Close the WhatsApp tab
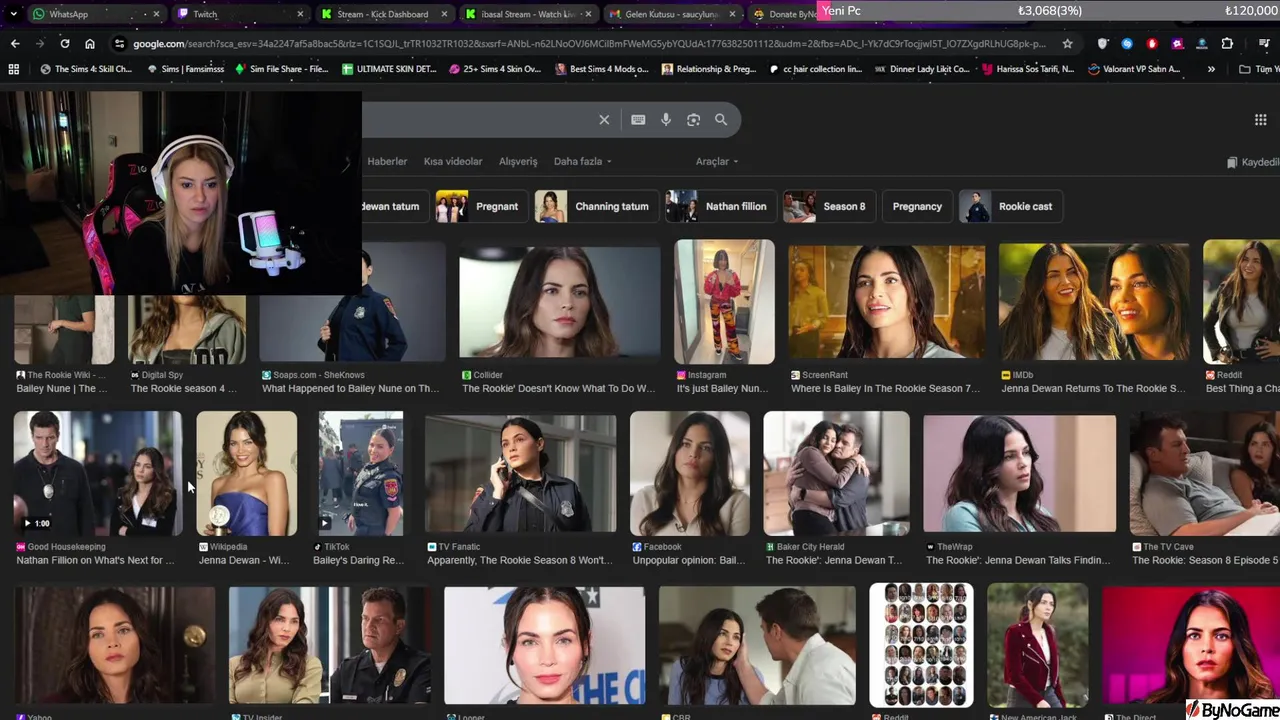Image resolution: width=1280 pixels, height=720 pixels. coord(157,14)
